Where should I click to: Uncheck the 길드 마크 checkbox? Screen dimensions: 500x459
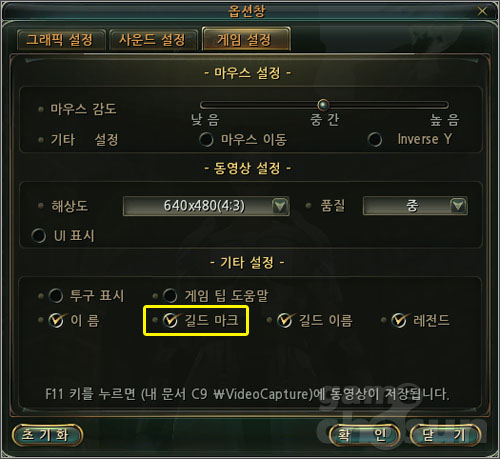170,321
